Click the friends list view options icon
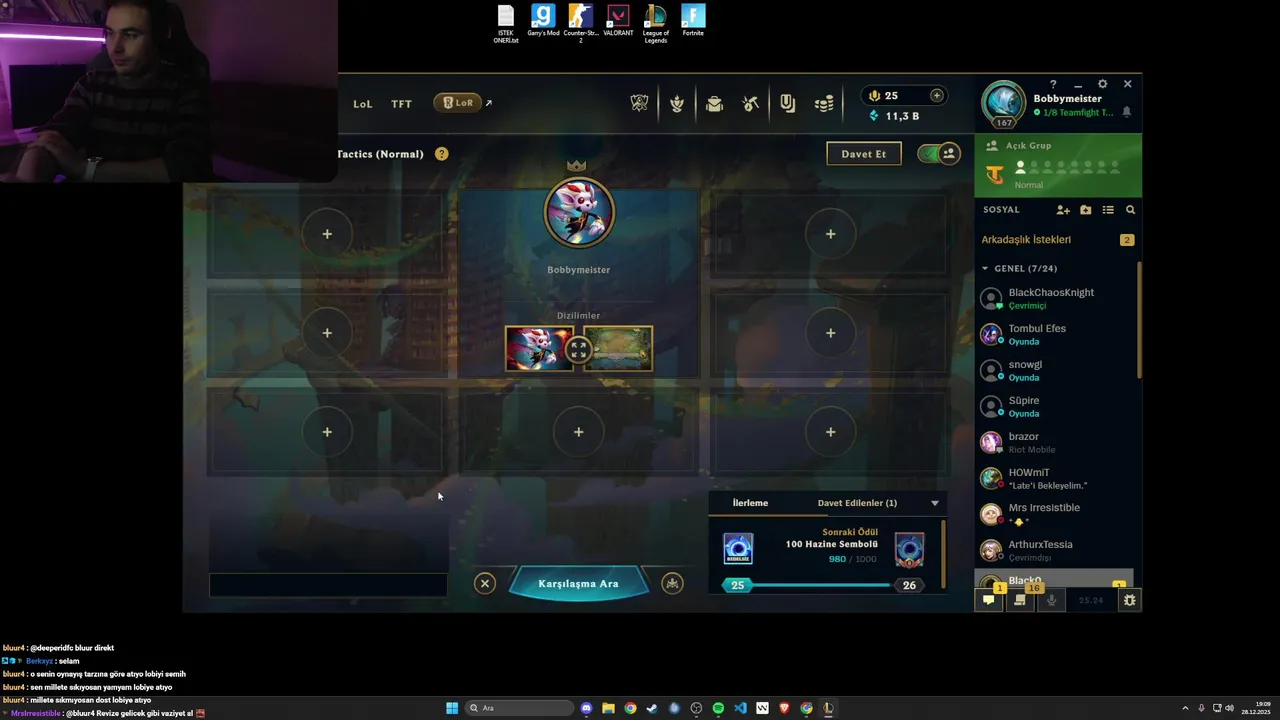Viewport: 1280px width, 720px height. [x=1108, y=210]
